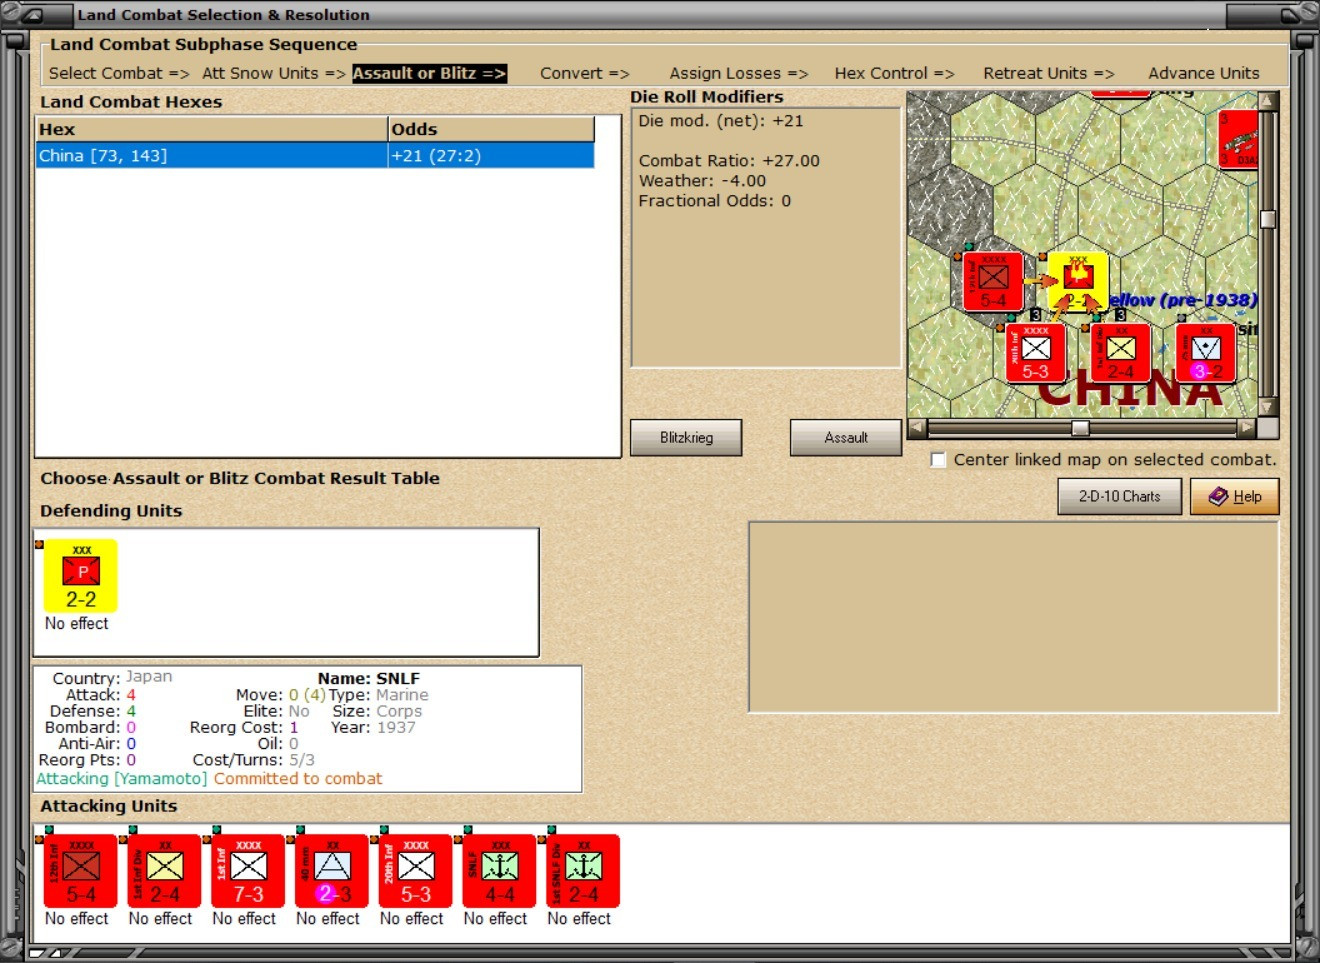This screenshot has height=963, width=1320.
Task: Click the Assign Losses subphase label
Action: pyautogui.click(x=739, y=73)
